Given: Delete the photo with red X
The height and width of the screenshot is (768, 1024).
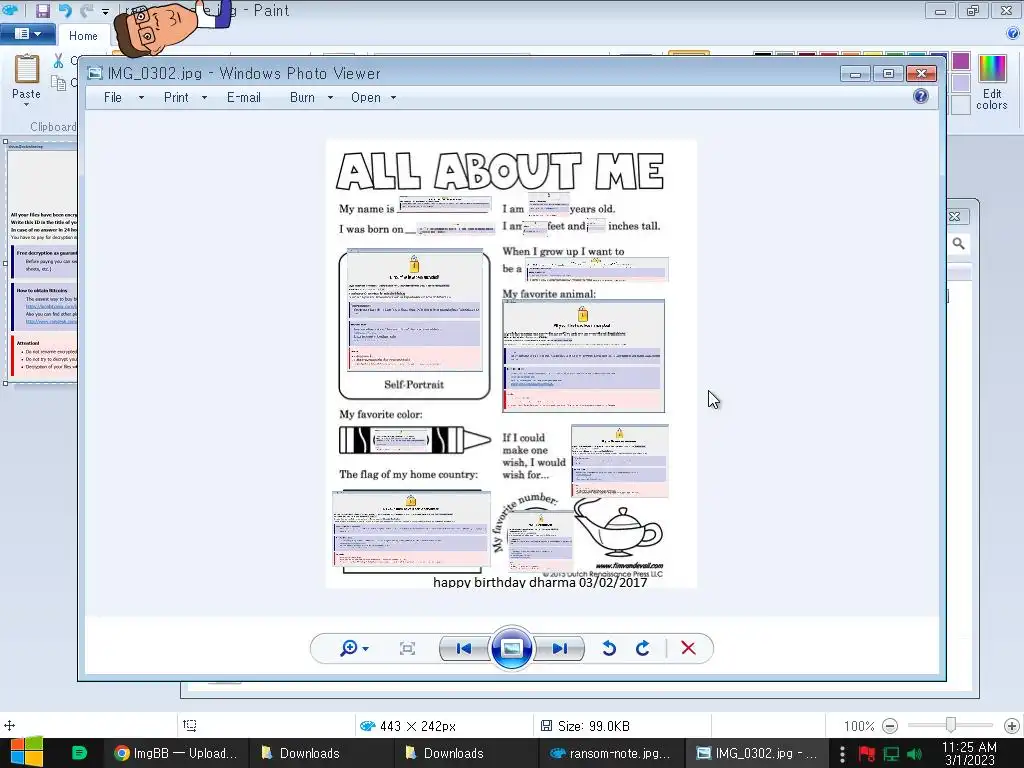Looking at the screenshot, I should [x=688, y=648].
